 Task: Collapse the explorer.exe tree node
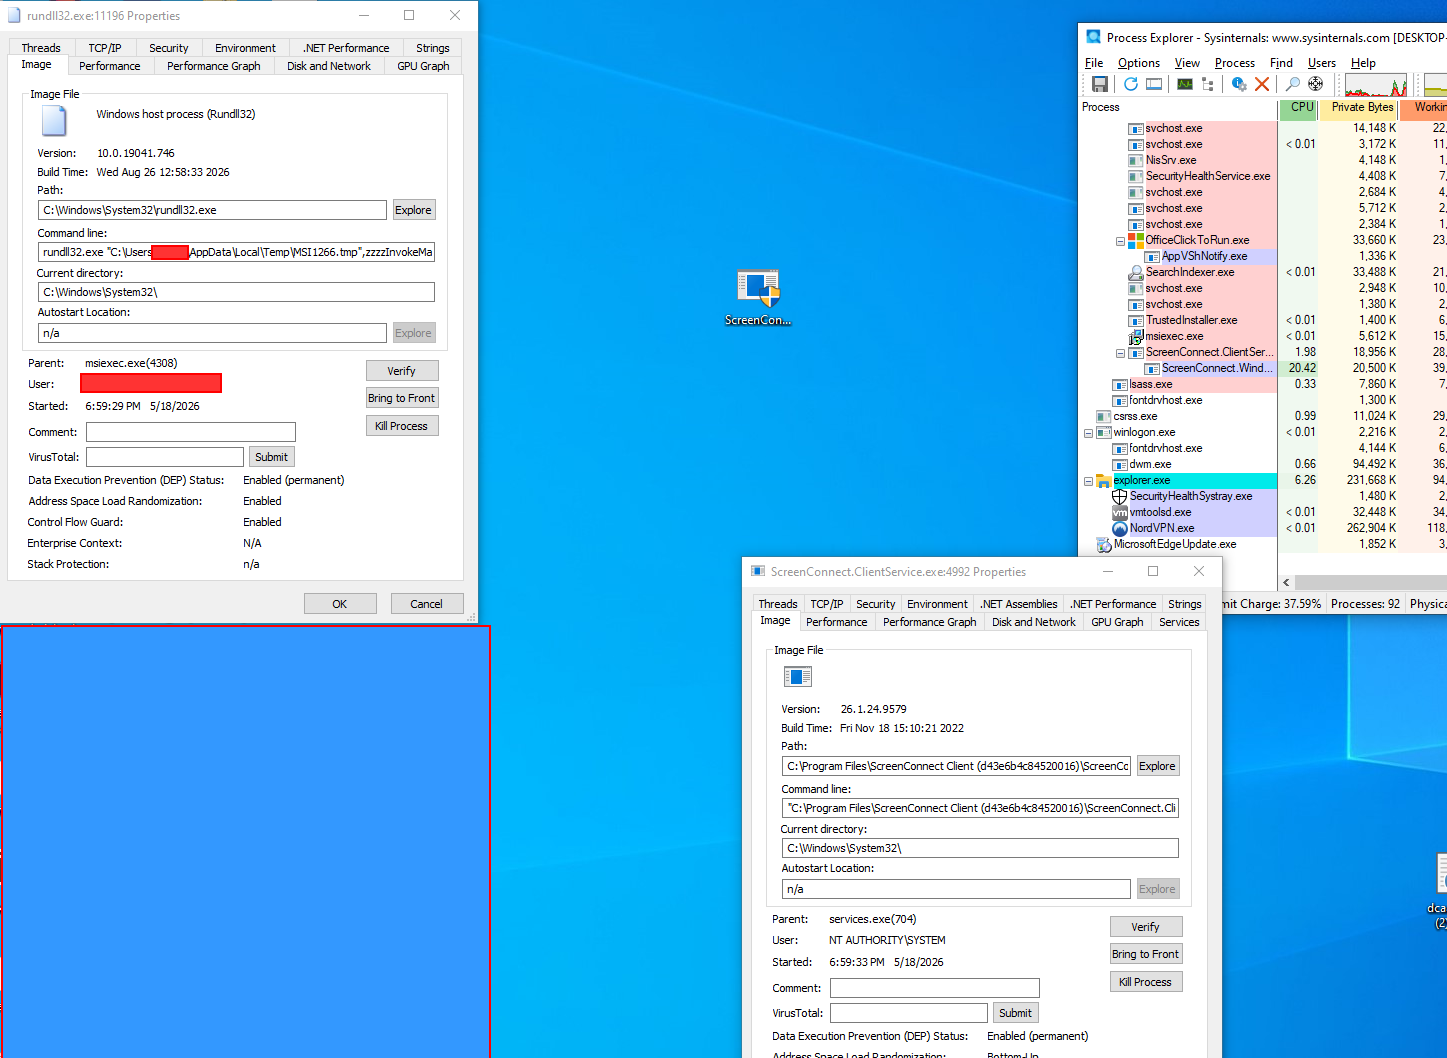[x=1088, y=481]
